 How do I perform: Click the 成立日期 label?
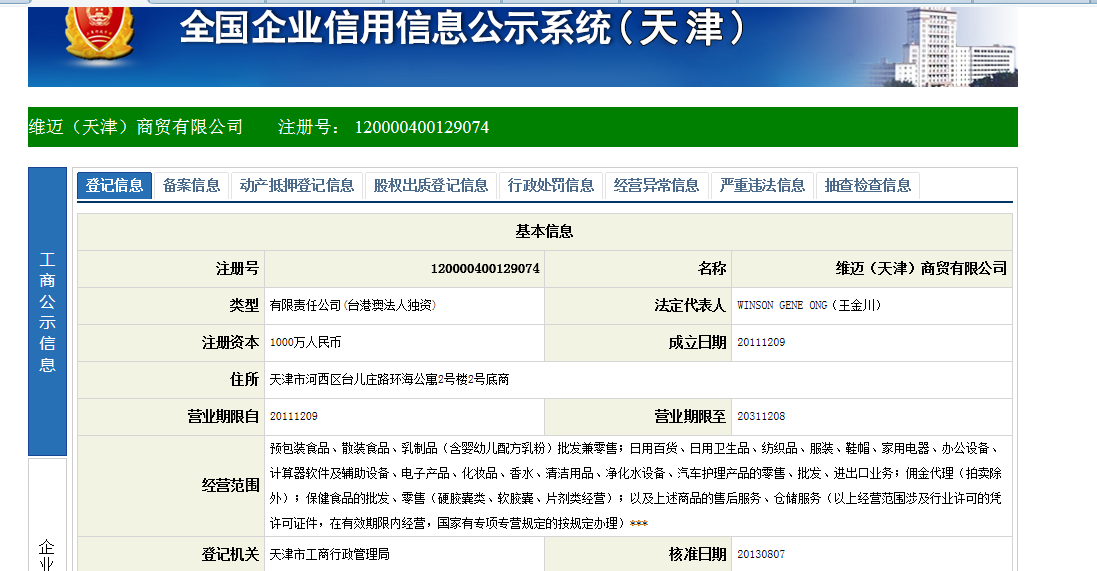[x=697, y=343]
